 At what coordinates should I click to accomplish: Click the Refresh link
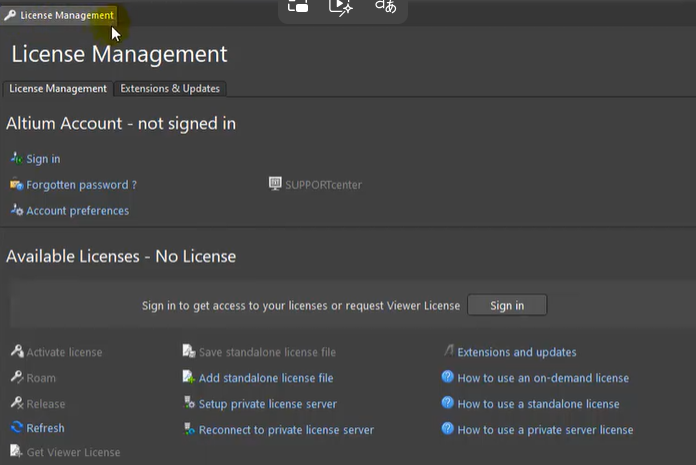45,428
